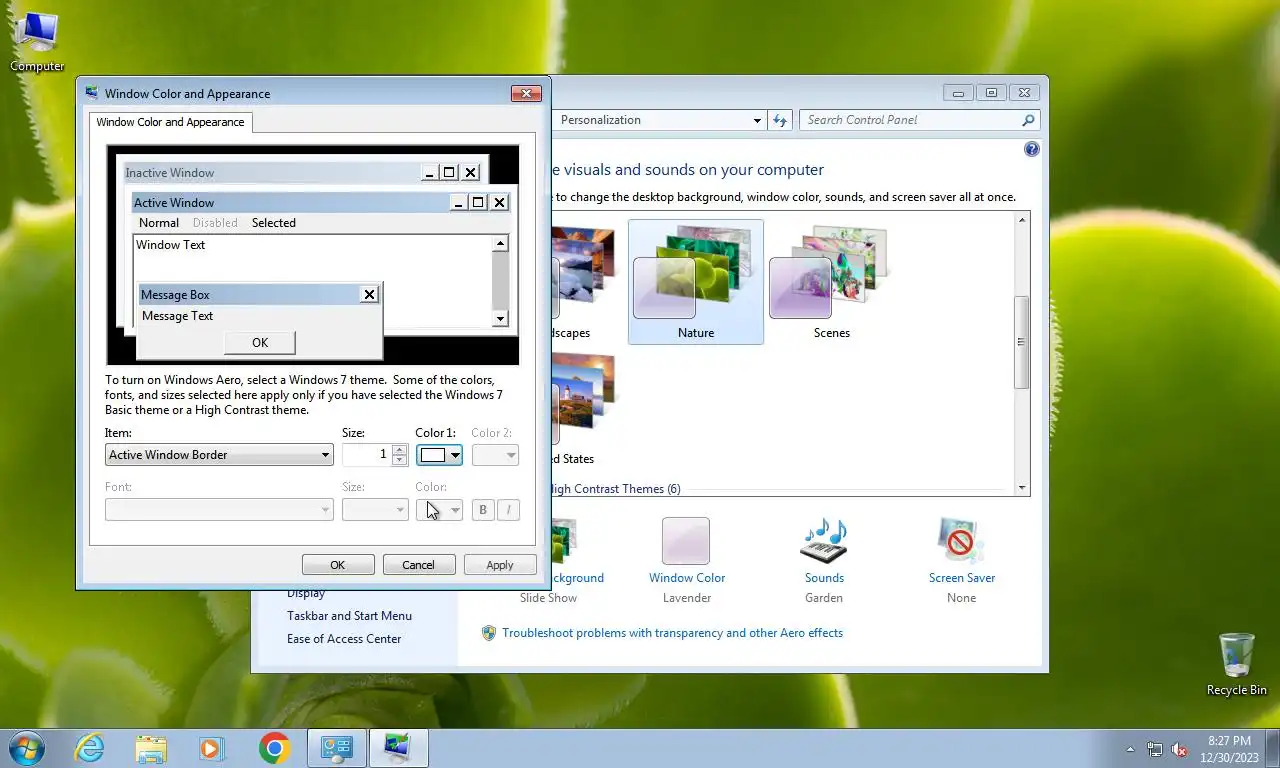Screen dimensions: 1280x768
Task: Click the preview Message Box close X
Action: pyautogui.click(x=369, y=294)
